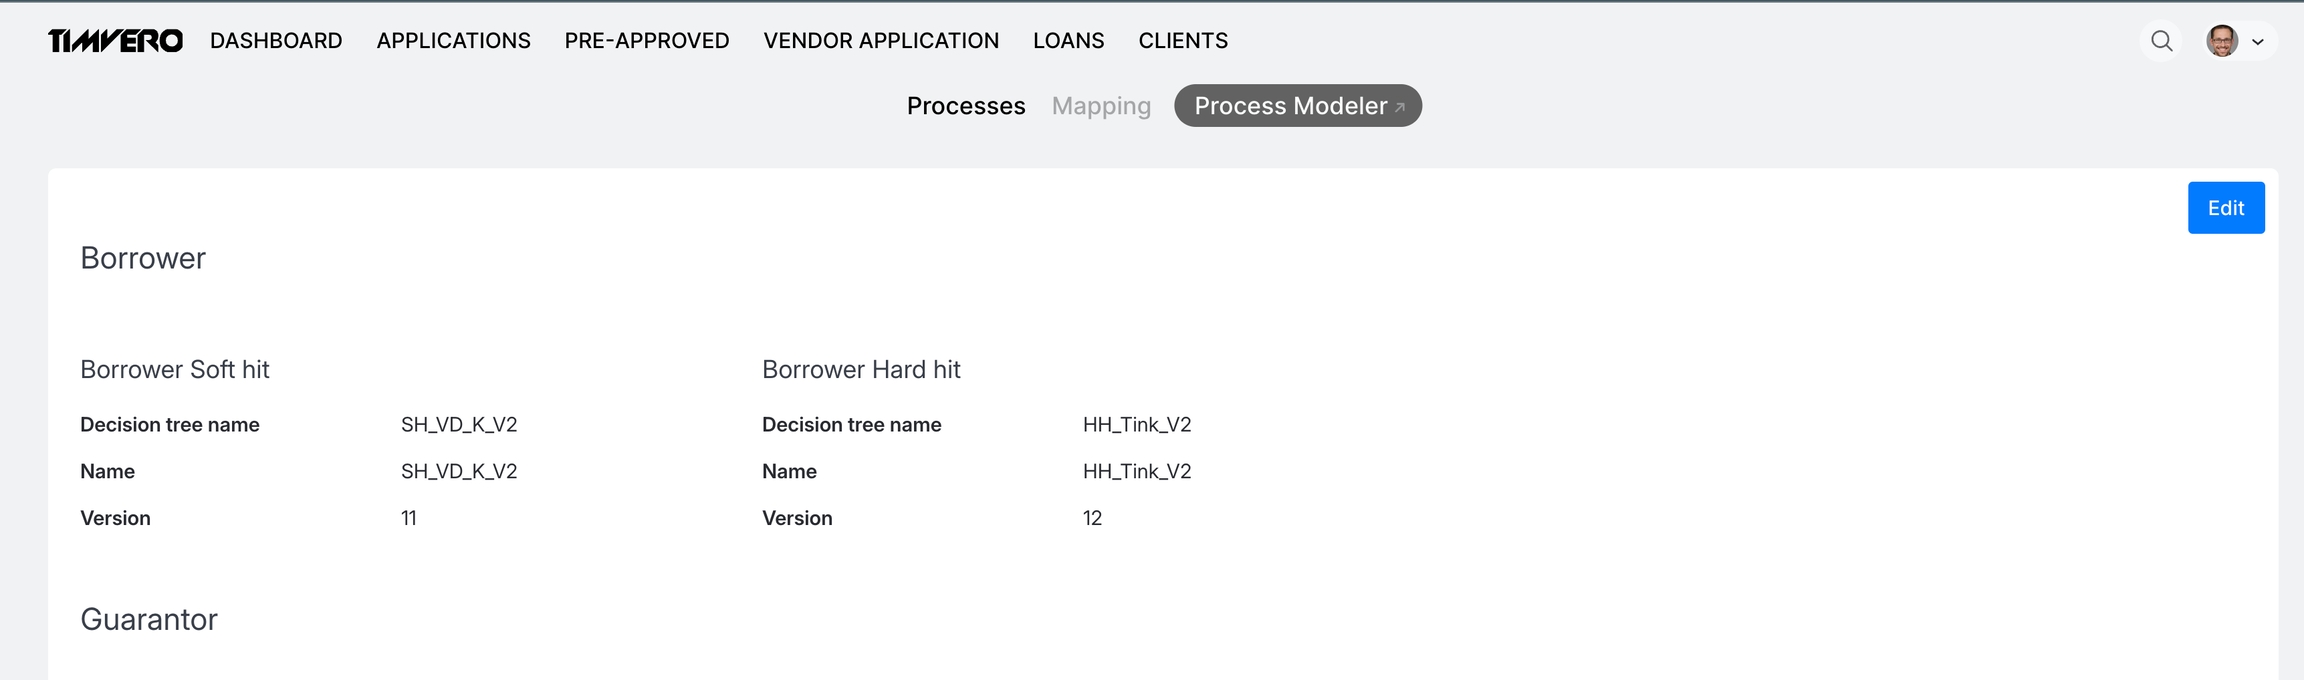Click the external-link arrow on Process Modeler
The height and width of the screenshot is (680, 2304).
[1400, 107]
